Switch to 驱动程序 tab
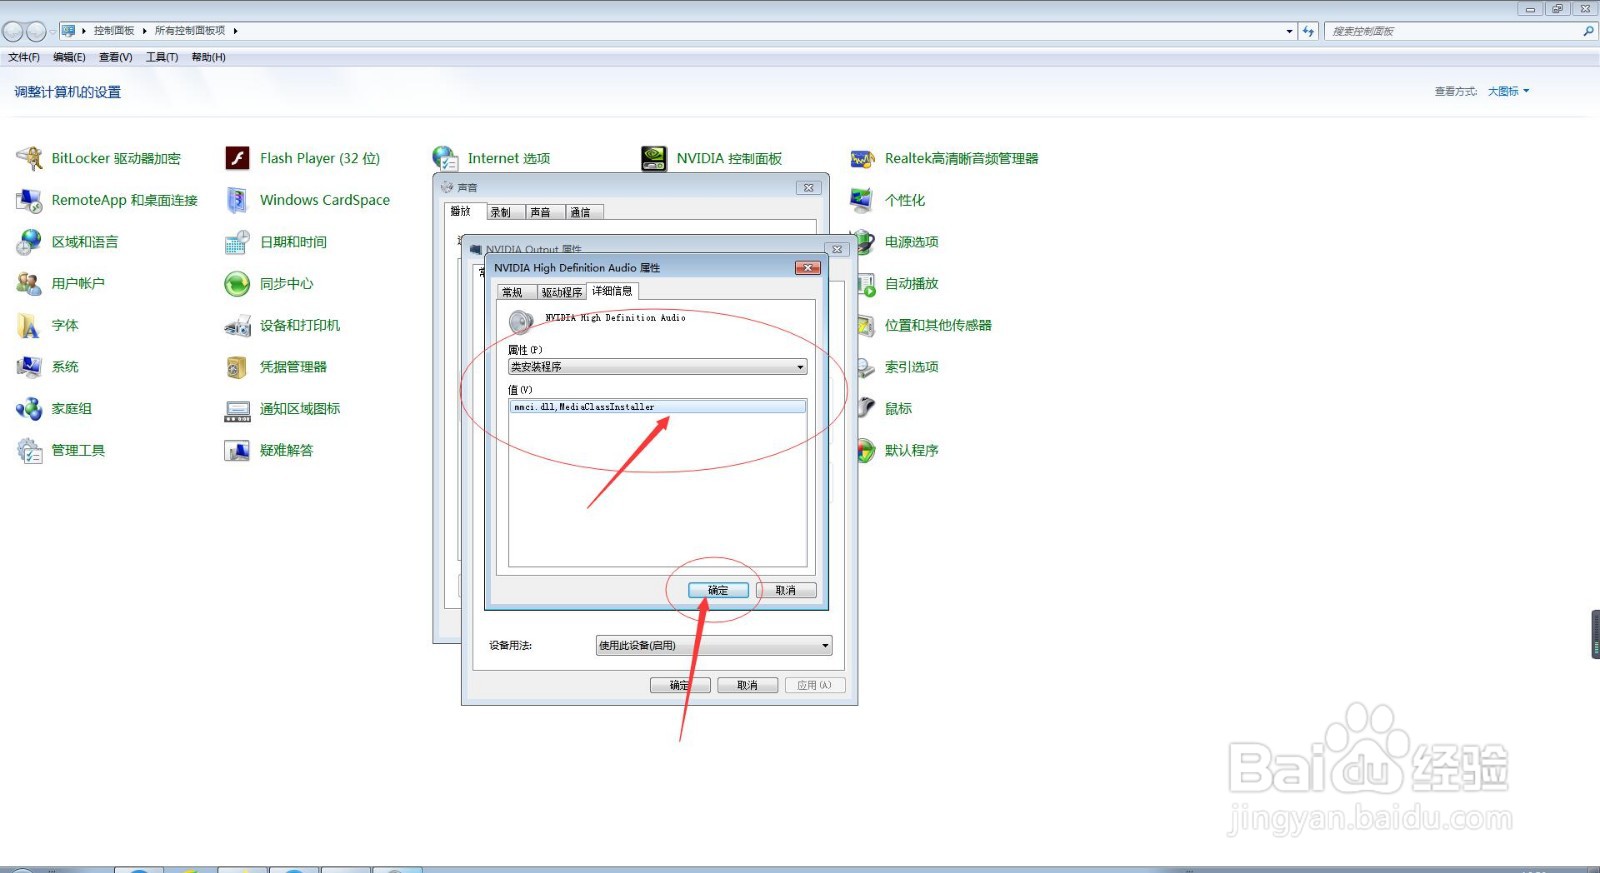The height and width of the screenshot is (873, 1600). [562, 292]
